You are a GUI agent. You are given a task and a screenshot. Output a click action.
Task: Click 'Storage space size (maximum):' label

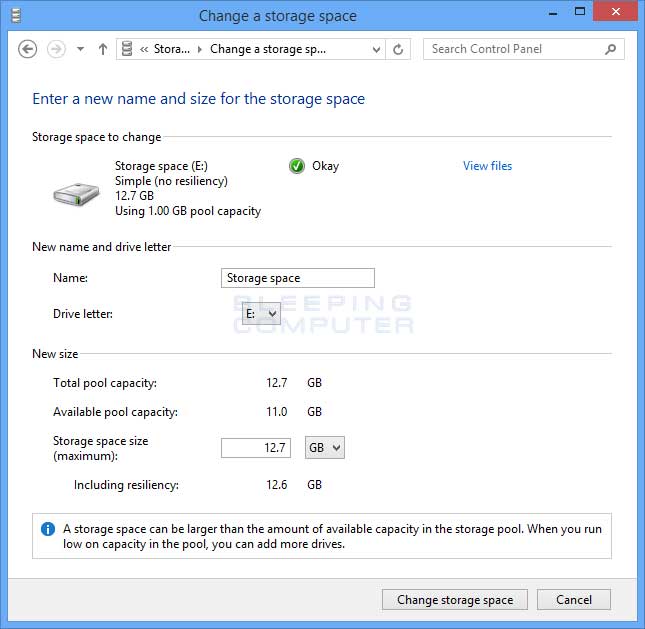point(100,448)
